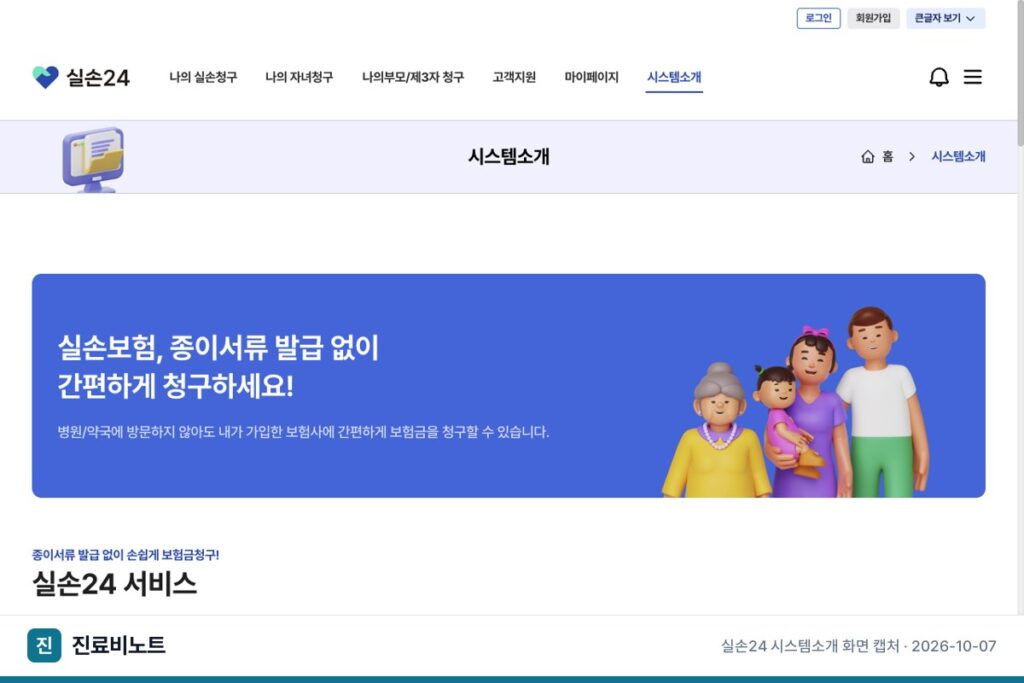
Task: Open the notification bell icon
Action: [938, 77]
